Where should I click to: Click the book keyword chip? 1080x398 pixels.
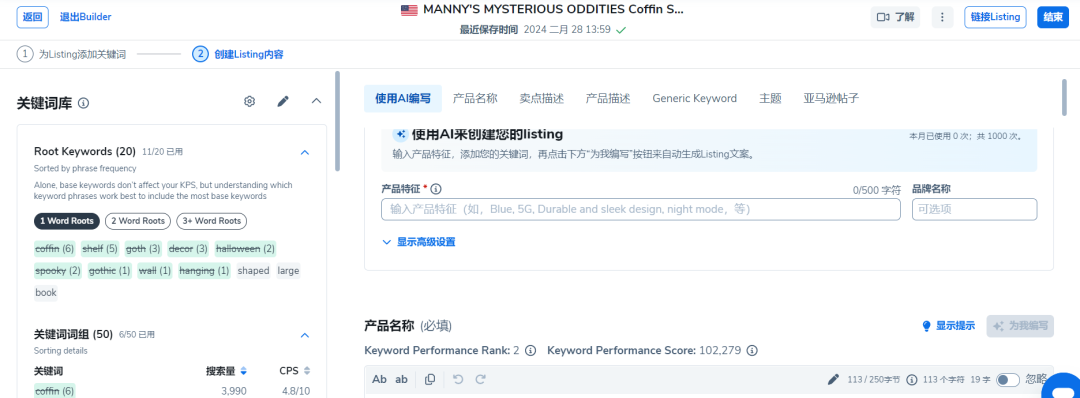pos(46,293)
